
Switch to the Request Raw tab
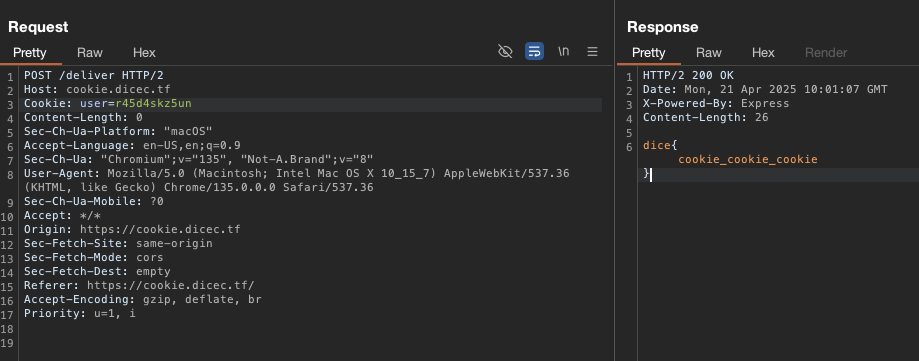point(90,53)
